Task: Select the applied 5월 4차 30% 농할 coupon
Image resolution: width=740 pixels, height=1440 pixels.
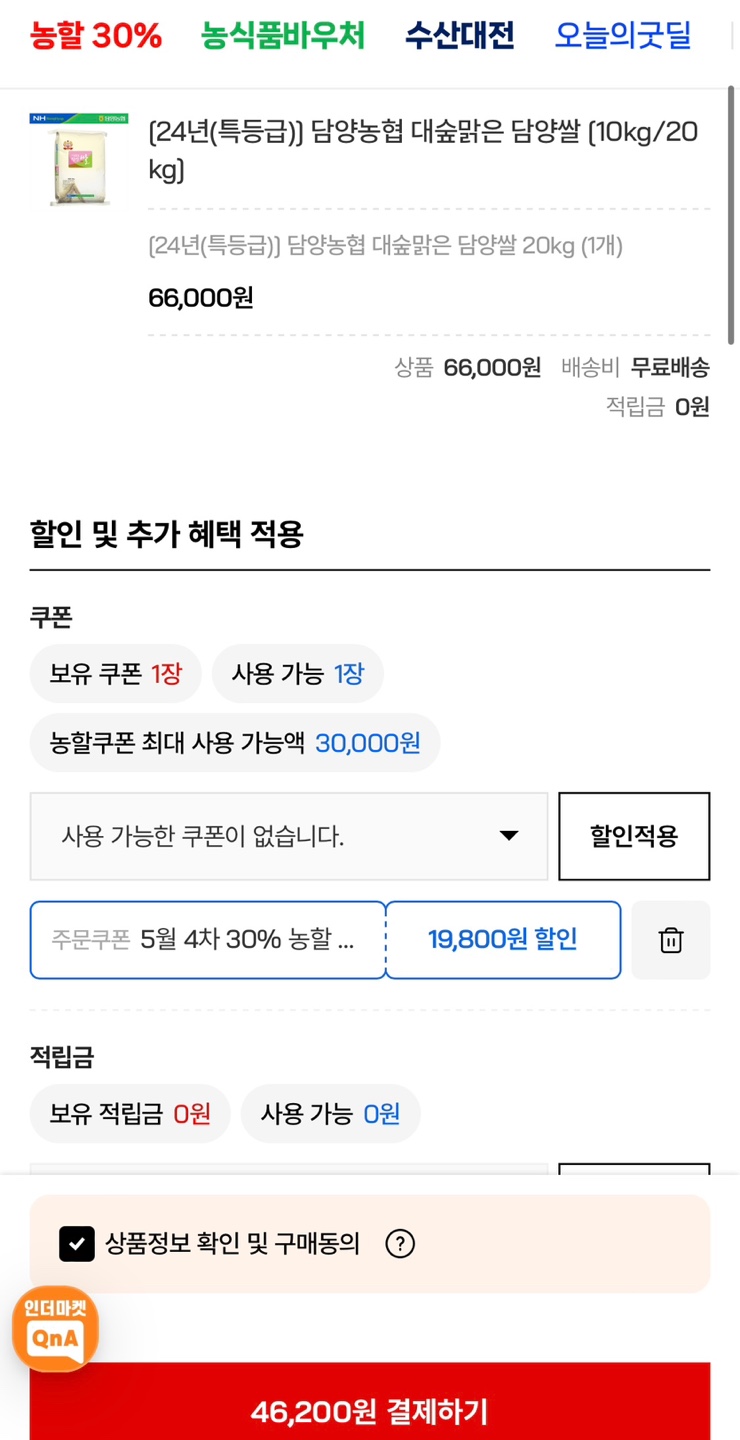Action: [207, 940]
